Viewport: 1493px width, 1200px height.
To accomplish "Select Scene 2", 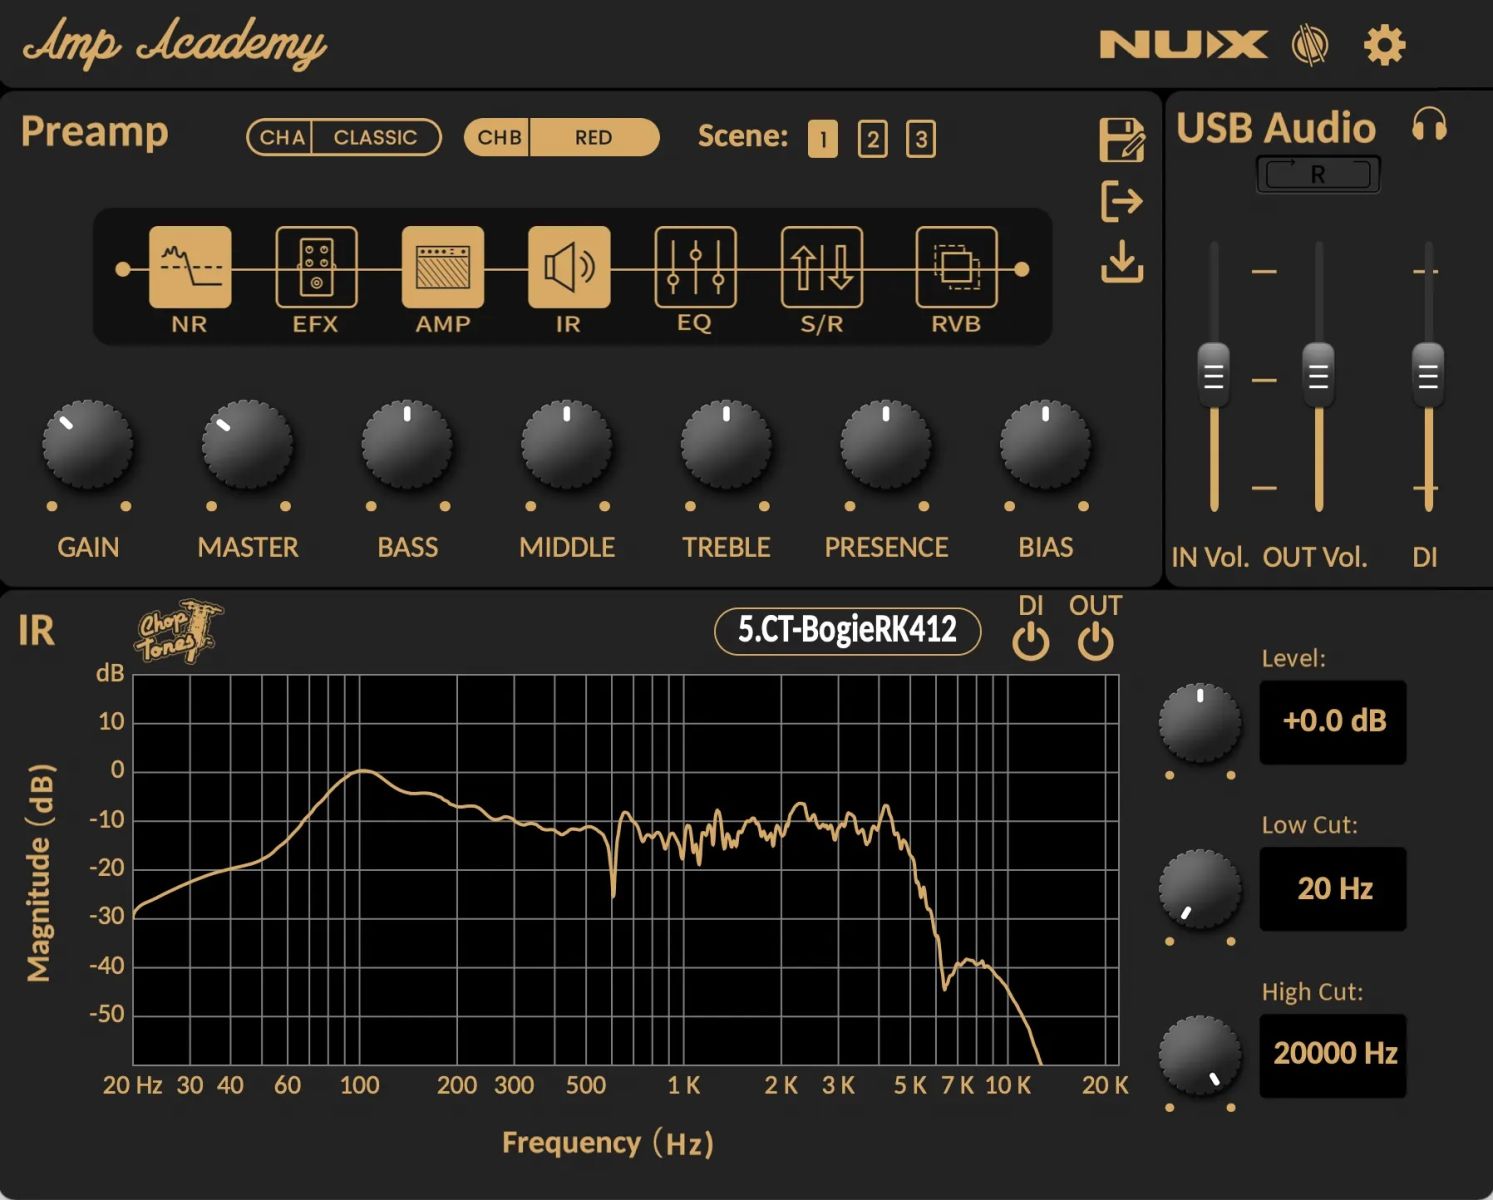I will coord(872,140).
